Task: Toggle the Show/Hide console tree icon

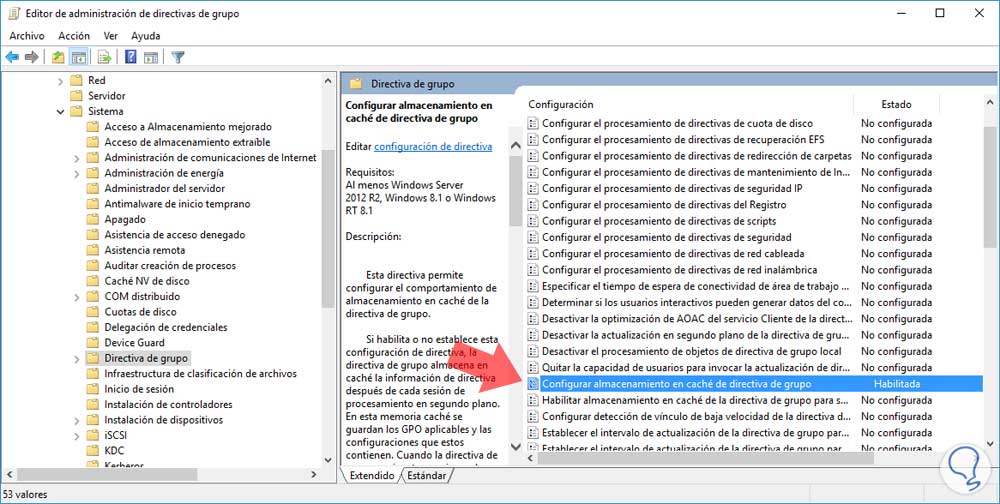Action: click(79, 57)
